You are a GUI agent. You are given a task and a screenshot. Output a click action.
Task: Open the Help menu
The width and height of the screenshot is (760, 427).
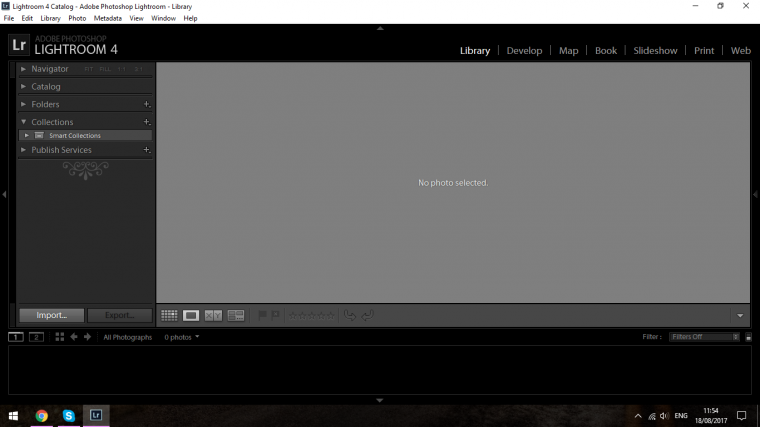coord(190,18)
